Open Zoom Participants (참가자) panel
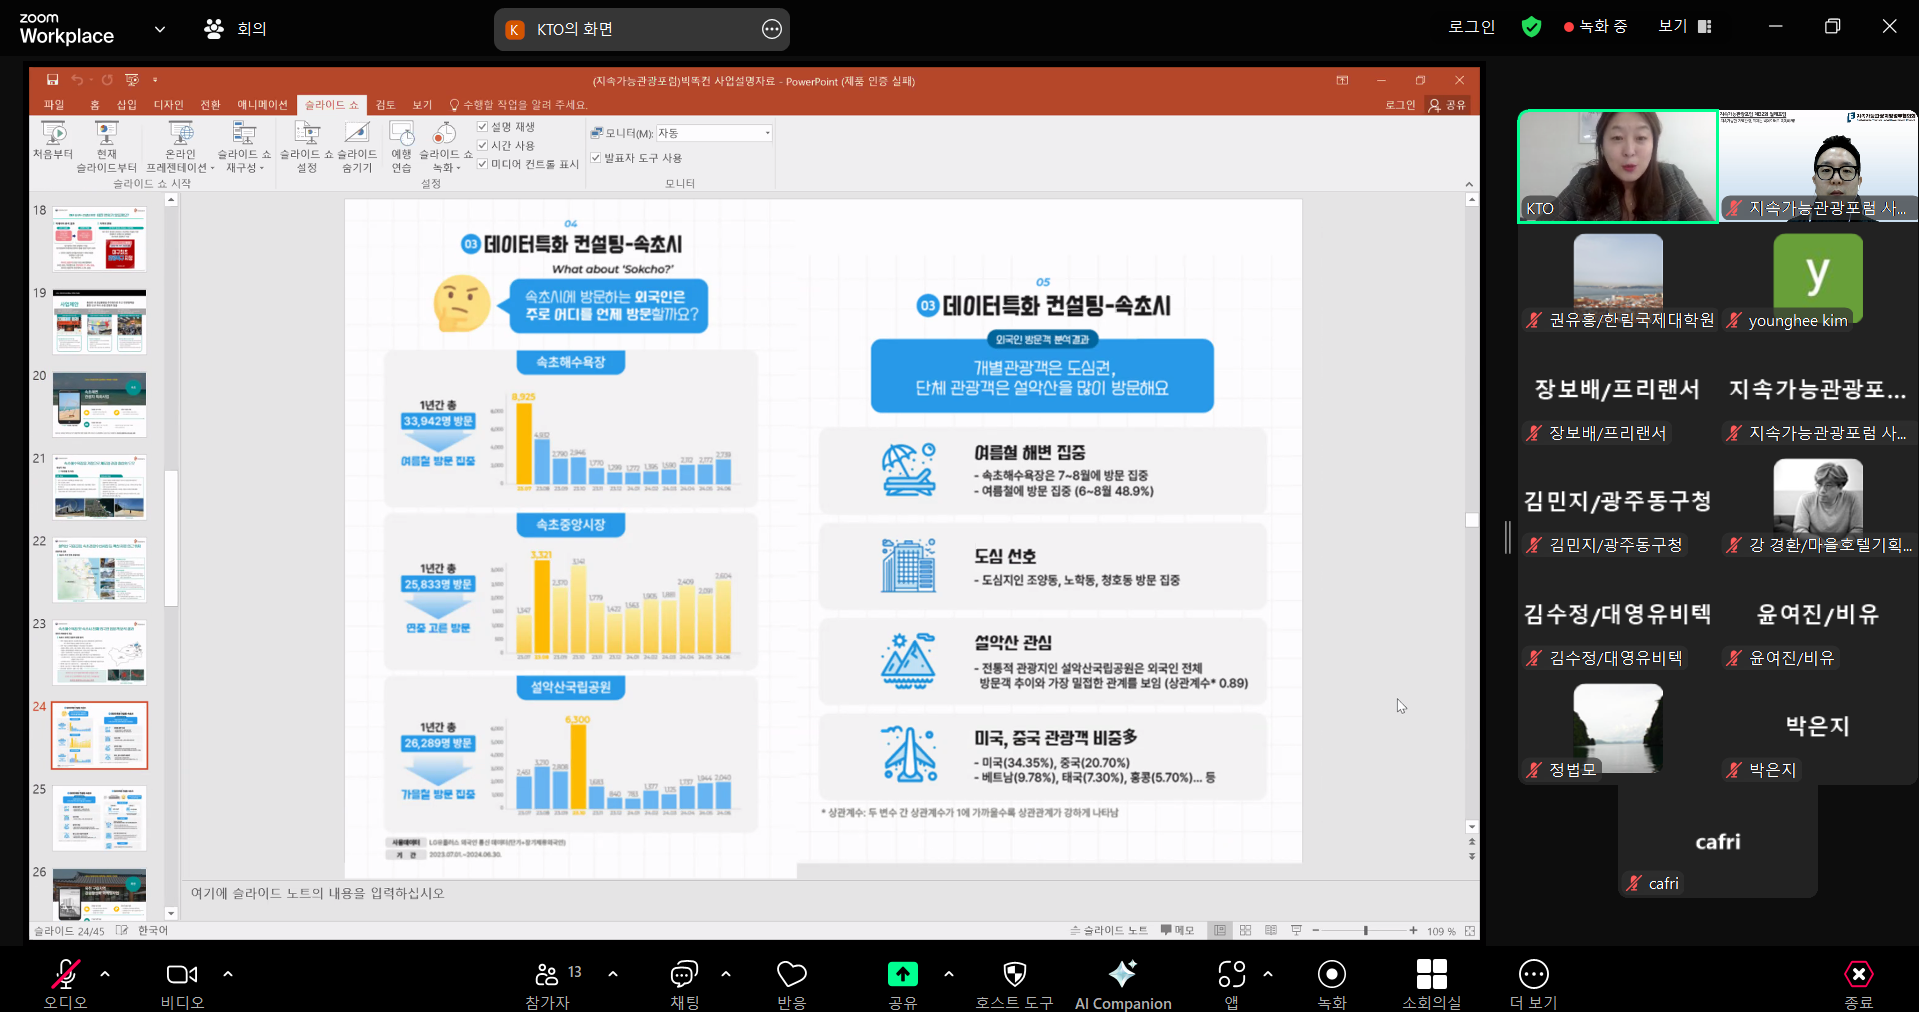The width and height of the screenshot is (1919, 1012). [x=547, y=985]
